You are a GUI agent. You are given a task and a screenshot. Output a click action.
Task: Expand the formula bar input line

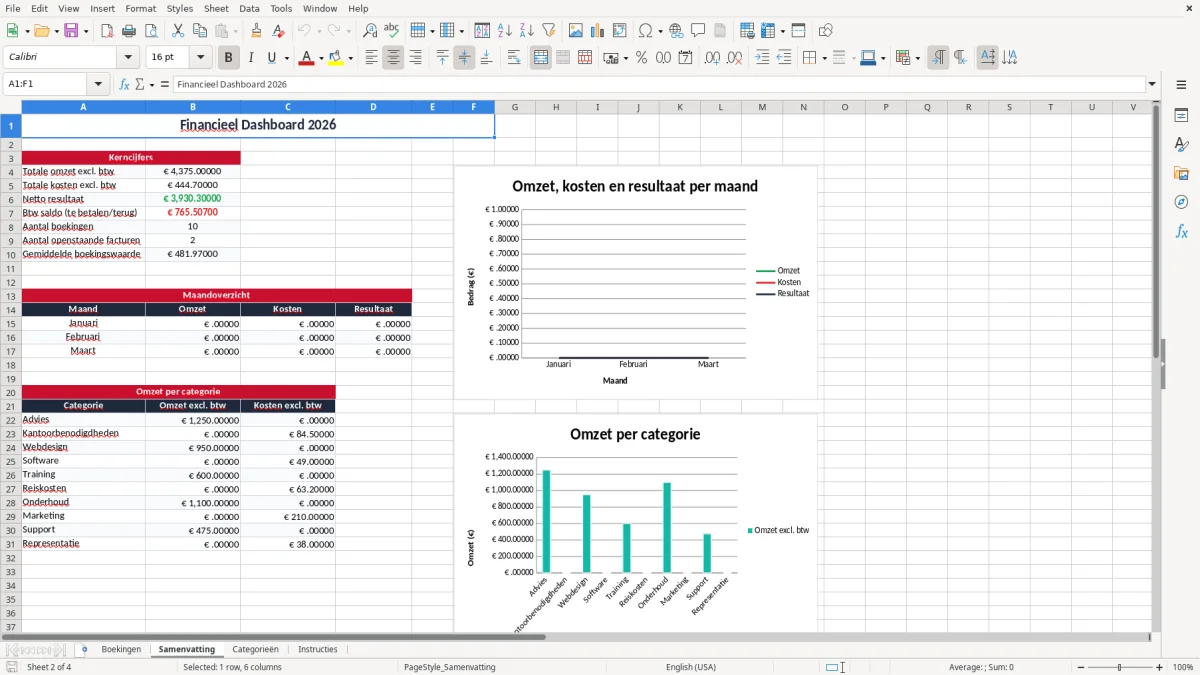[1152, 85]
